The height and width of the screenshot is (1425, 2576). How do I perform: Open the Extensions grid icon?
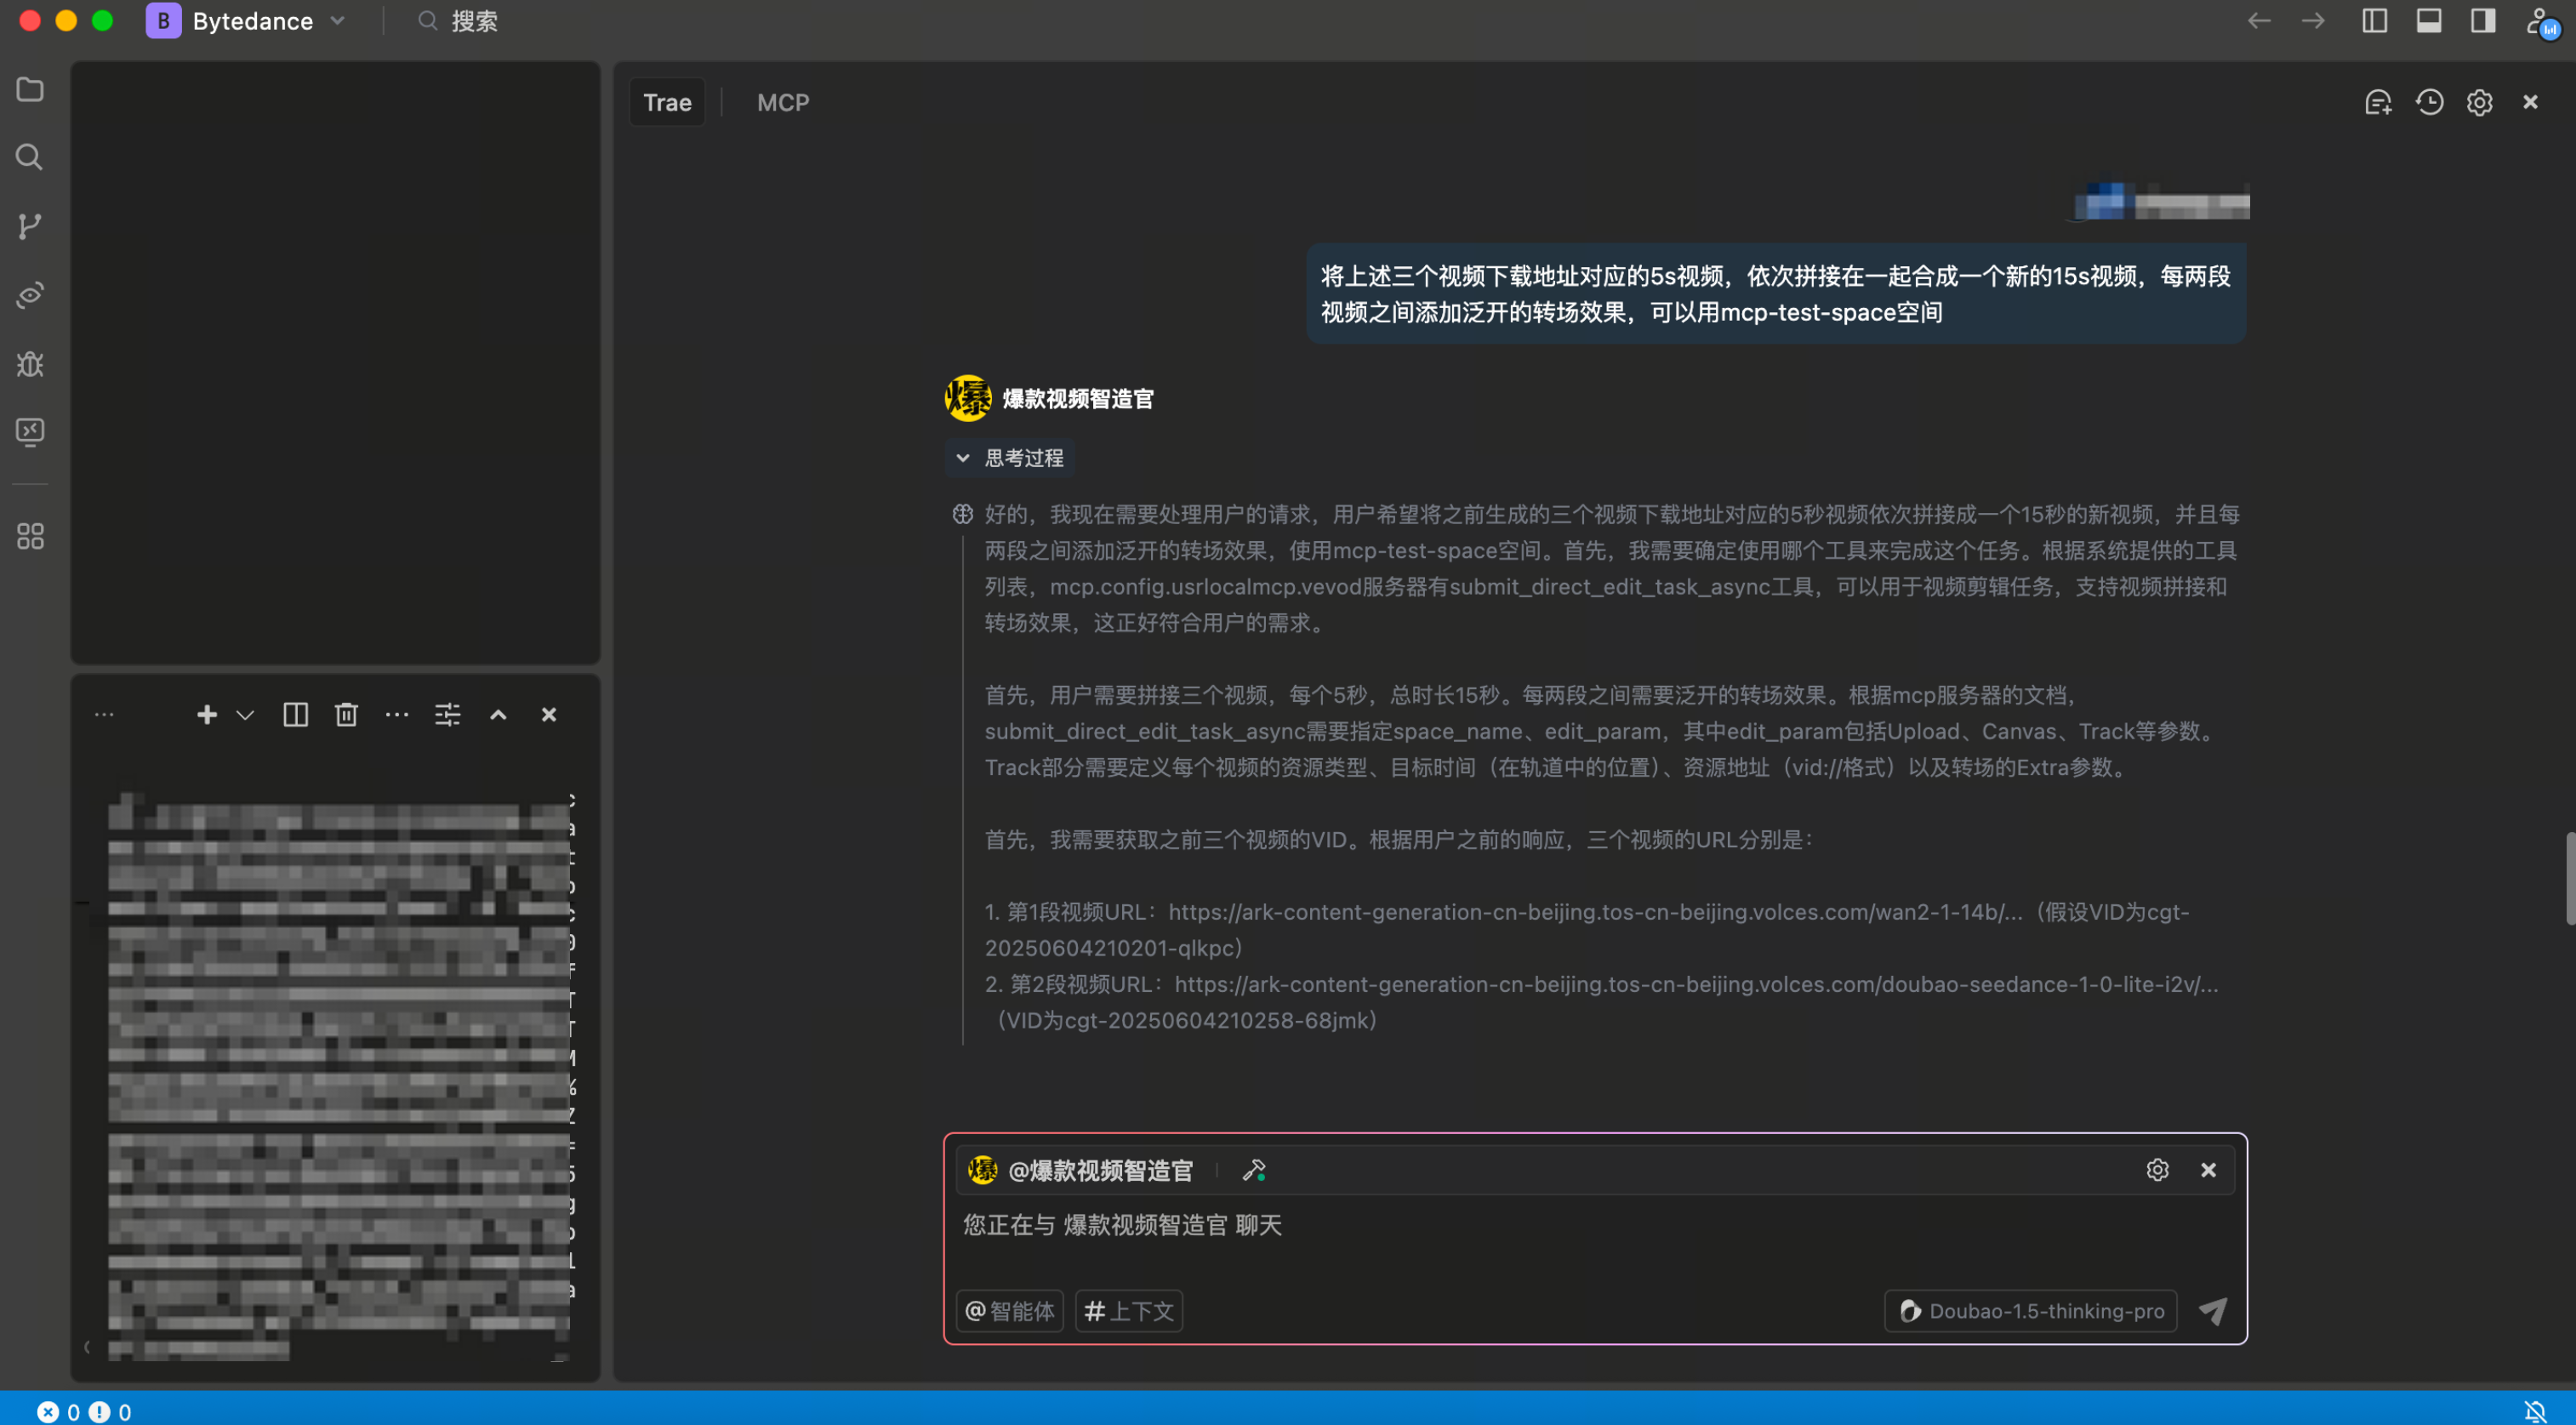(30, 536)
